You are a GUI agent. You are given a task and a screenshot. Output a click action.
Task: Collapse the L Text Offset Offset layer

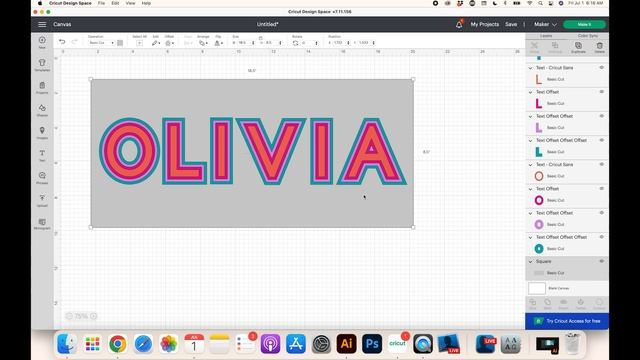(531, 116)
